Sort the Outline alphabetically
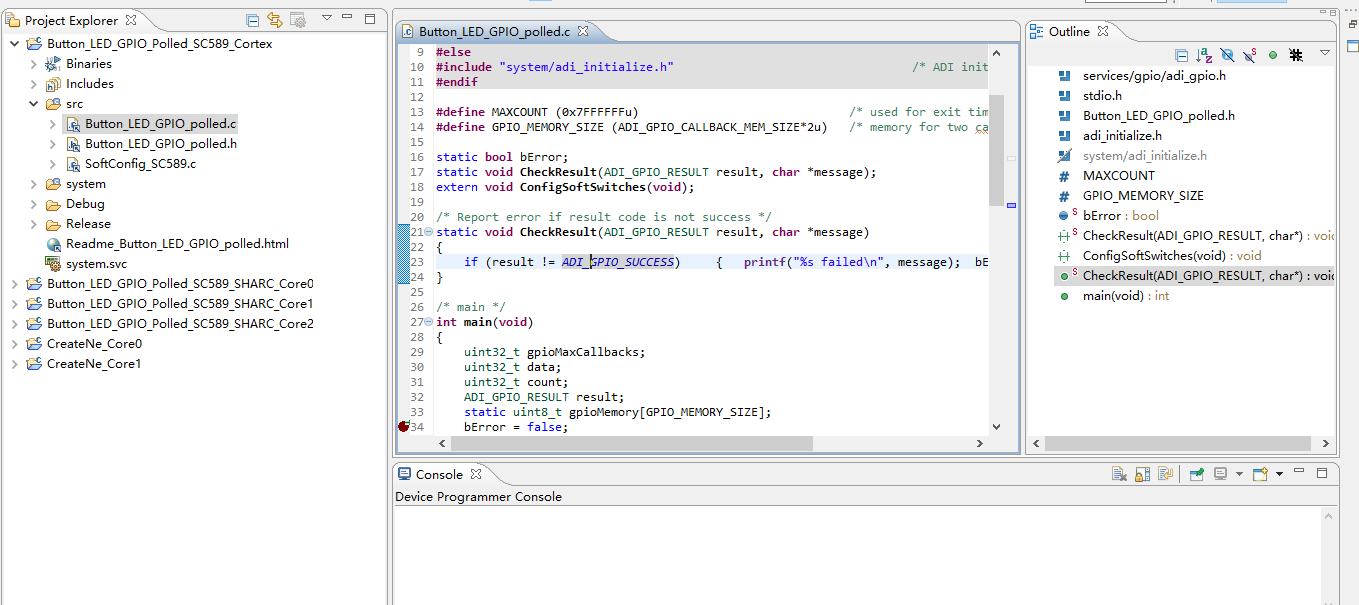1359x605 pixels. 1203,55
